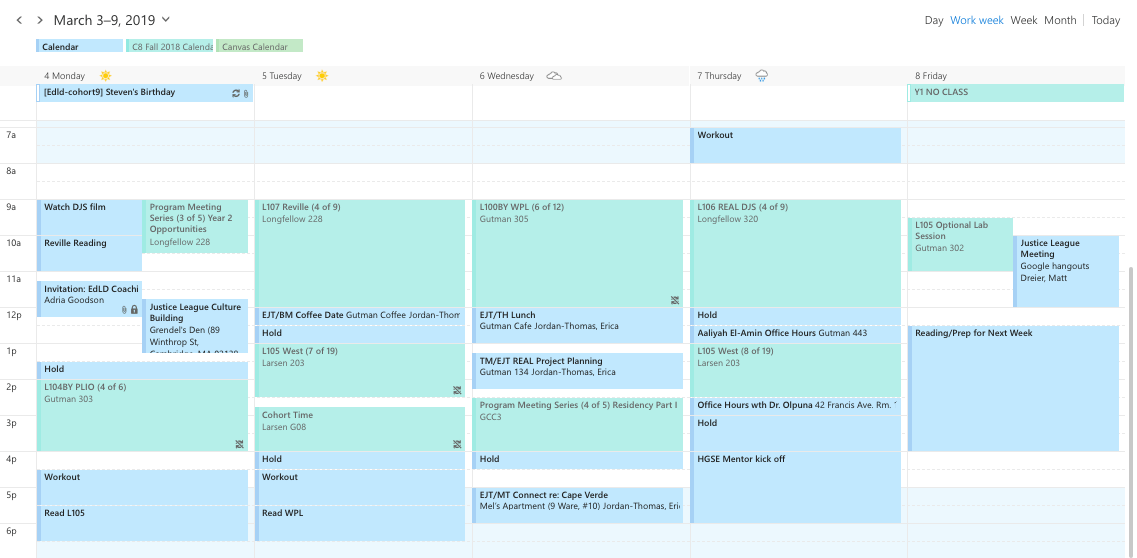Open the EJT/BM Coffee Date event
The width and height of the screenshot is (1137, 558).
360,317
